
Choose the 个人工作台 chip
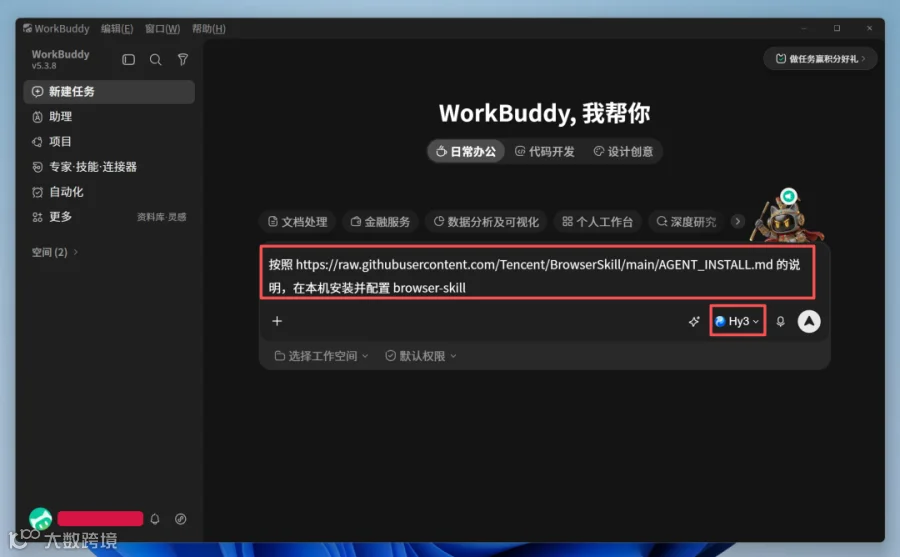[598, 222]
